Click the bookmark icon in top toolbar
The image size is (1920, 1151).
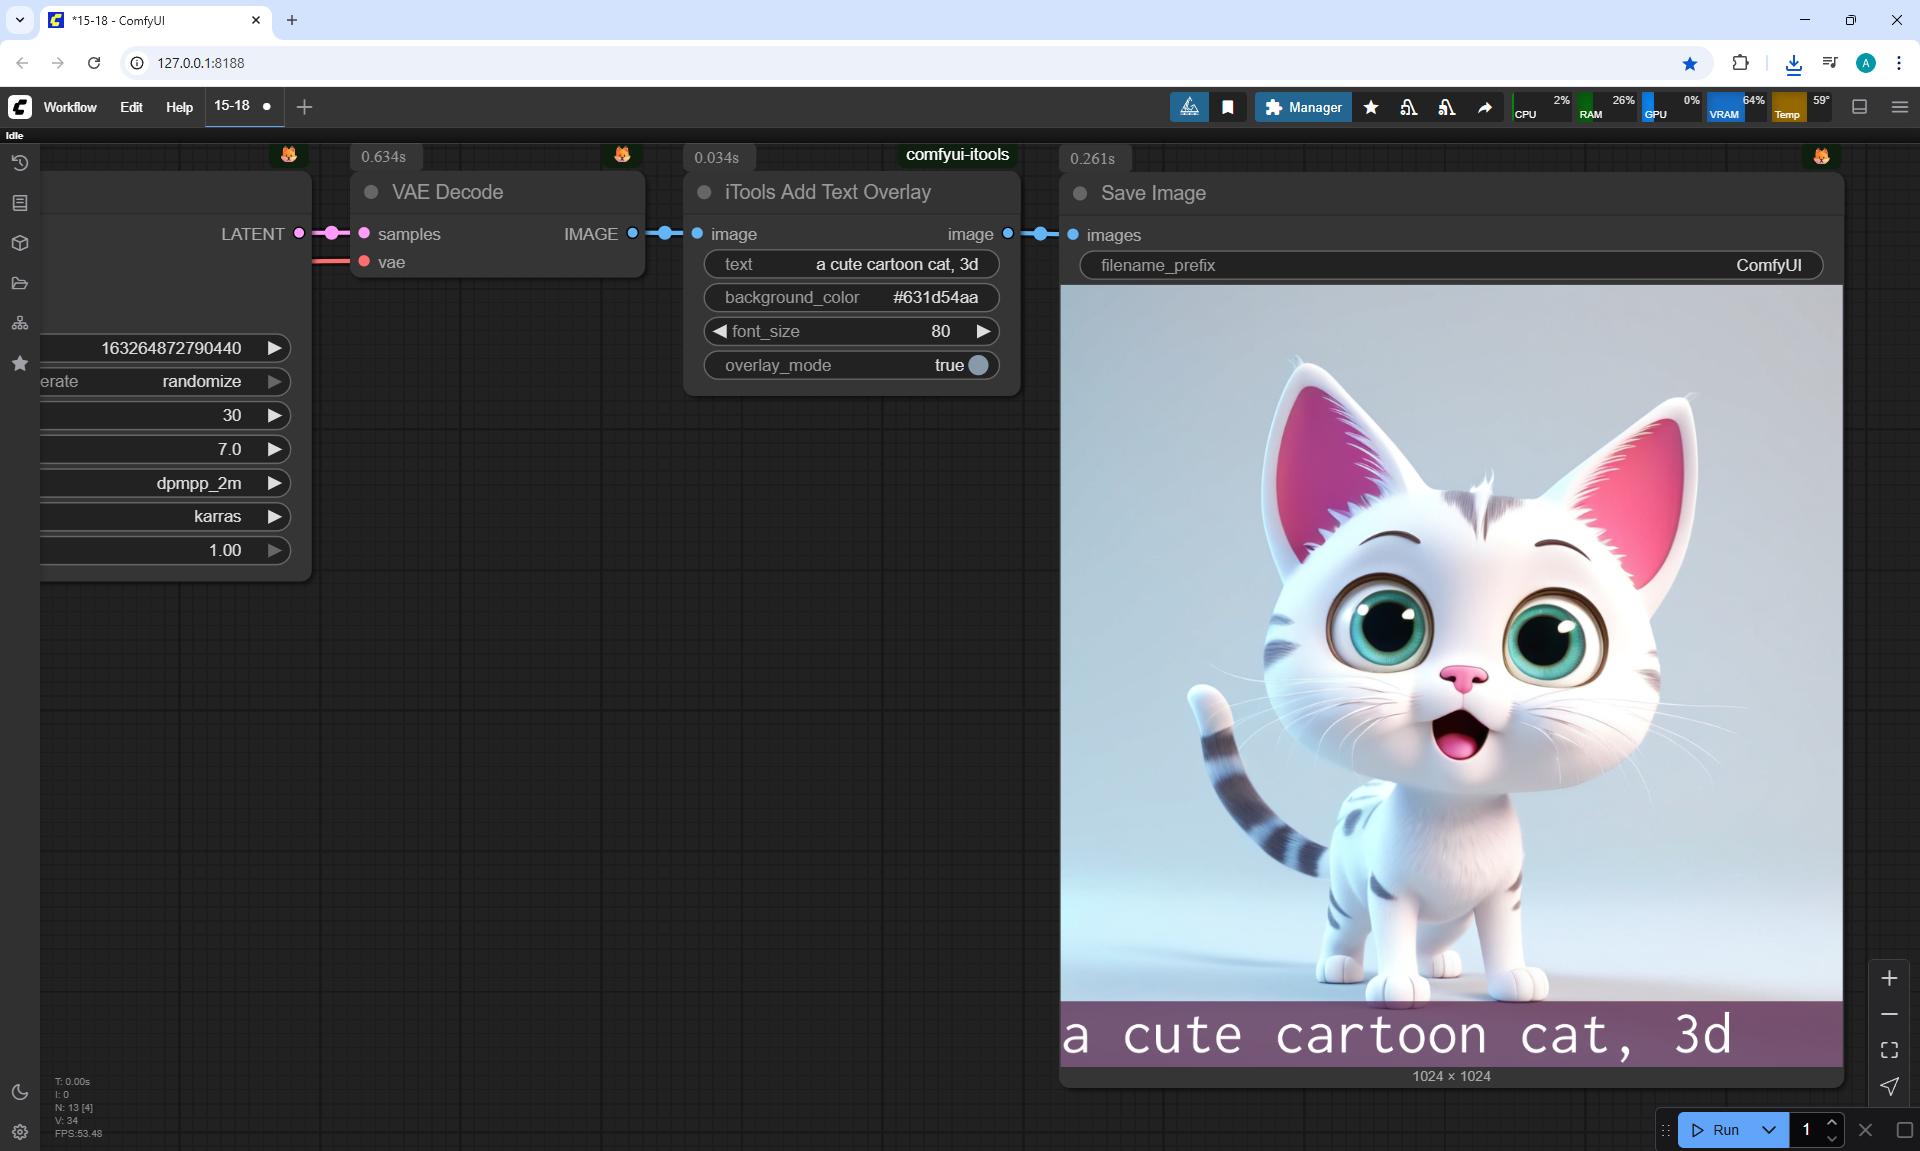pyautogui.click(x=1227, y=107)
